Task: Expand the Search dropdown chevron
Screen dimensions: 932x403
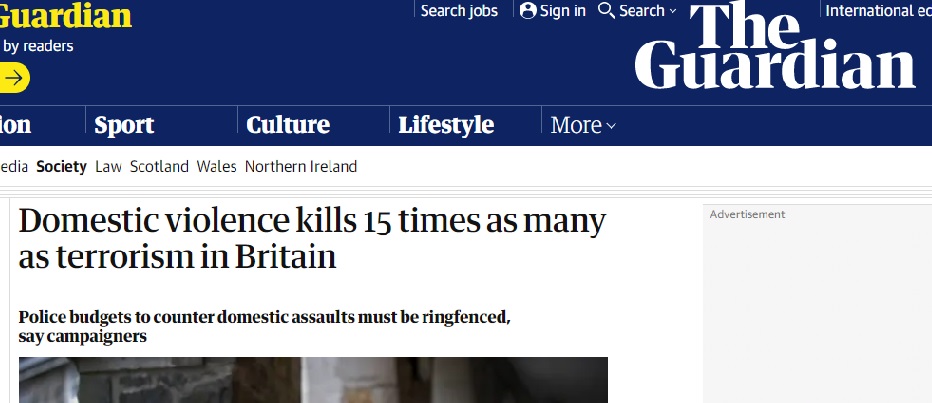Action: 673,11
